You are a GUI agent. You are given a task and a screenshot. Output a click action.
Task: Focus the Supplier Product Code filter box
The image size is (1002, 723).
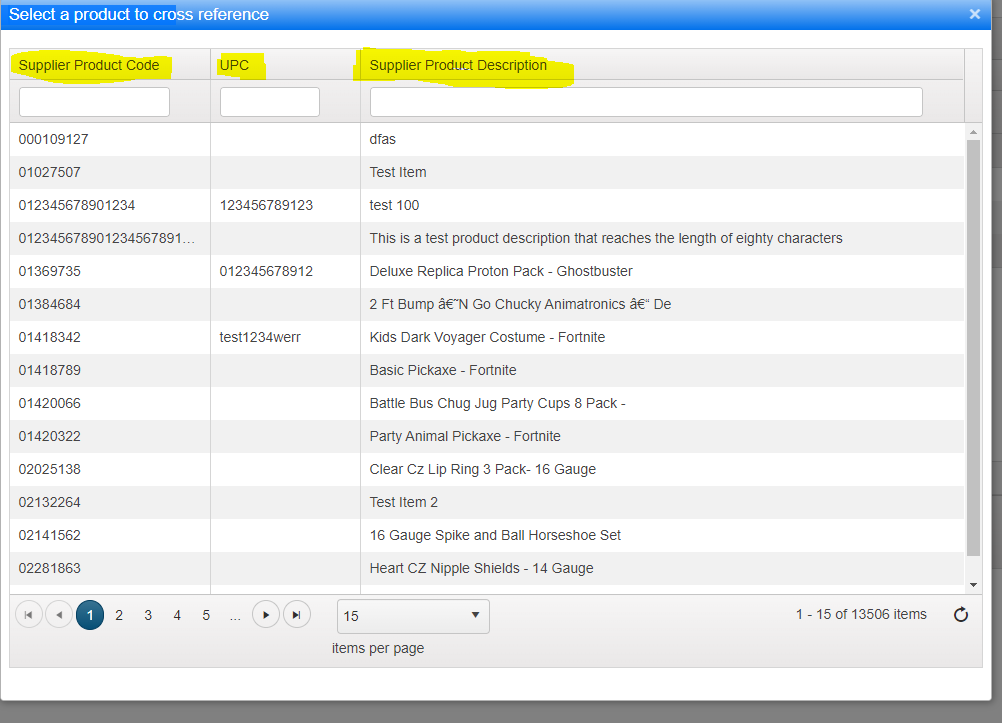click(x=95, y=102)
